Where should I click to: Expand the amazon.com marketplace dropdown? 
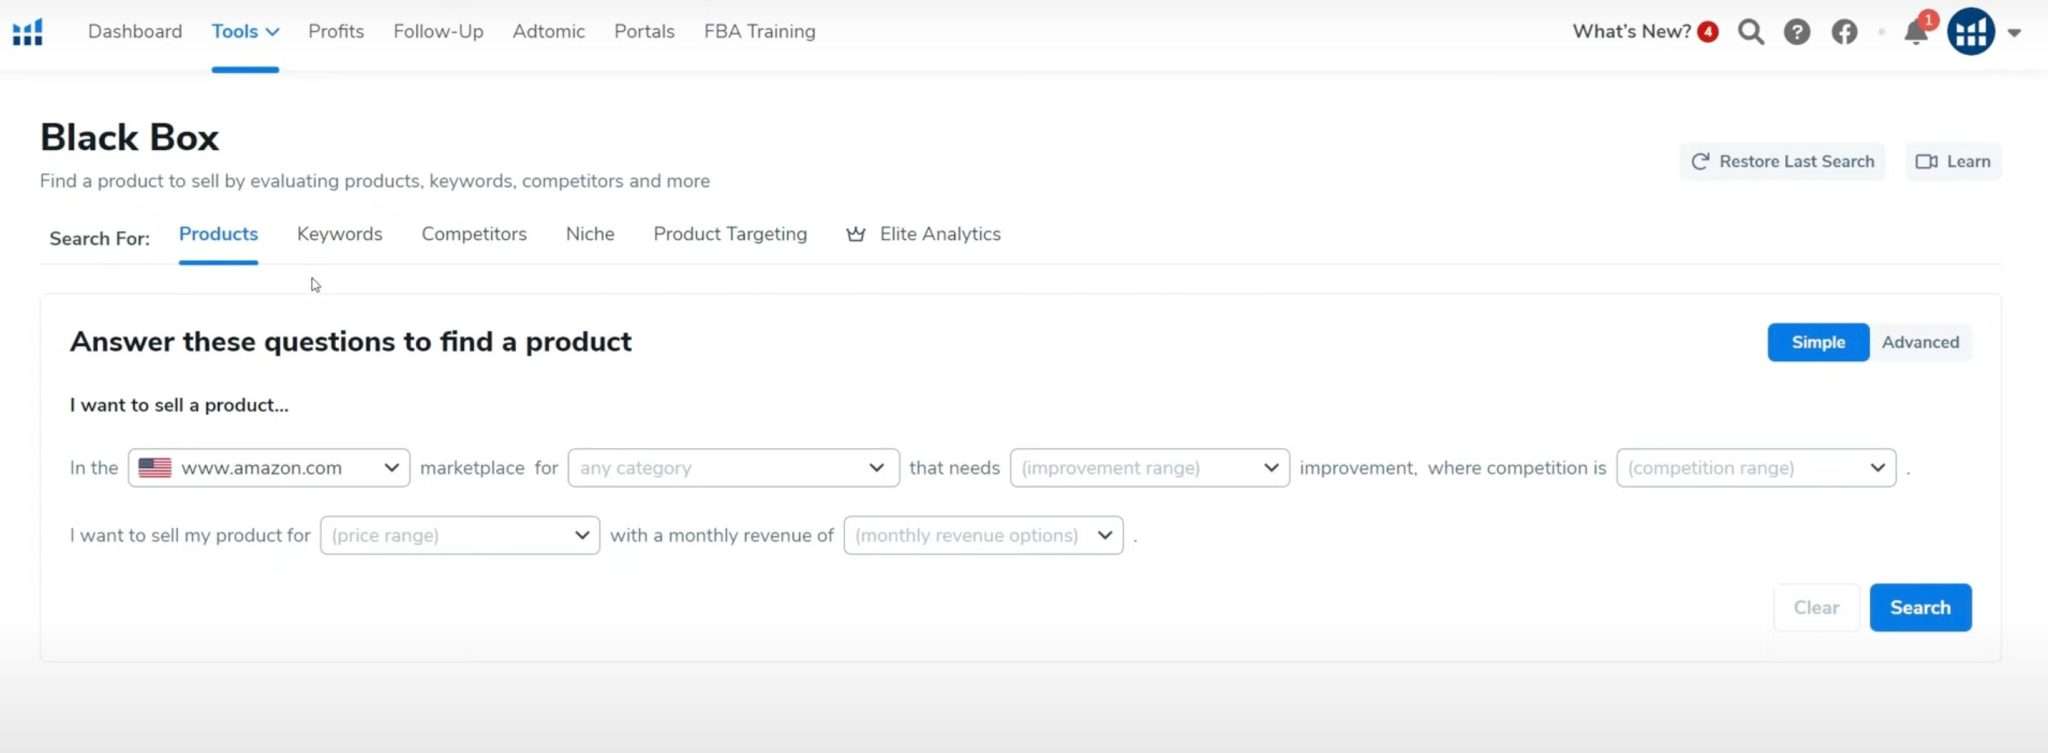tap(269, 468)
